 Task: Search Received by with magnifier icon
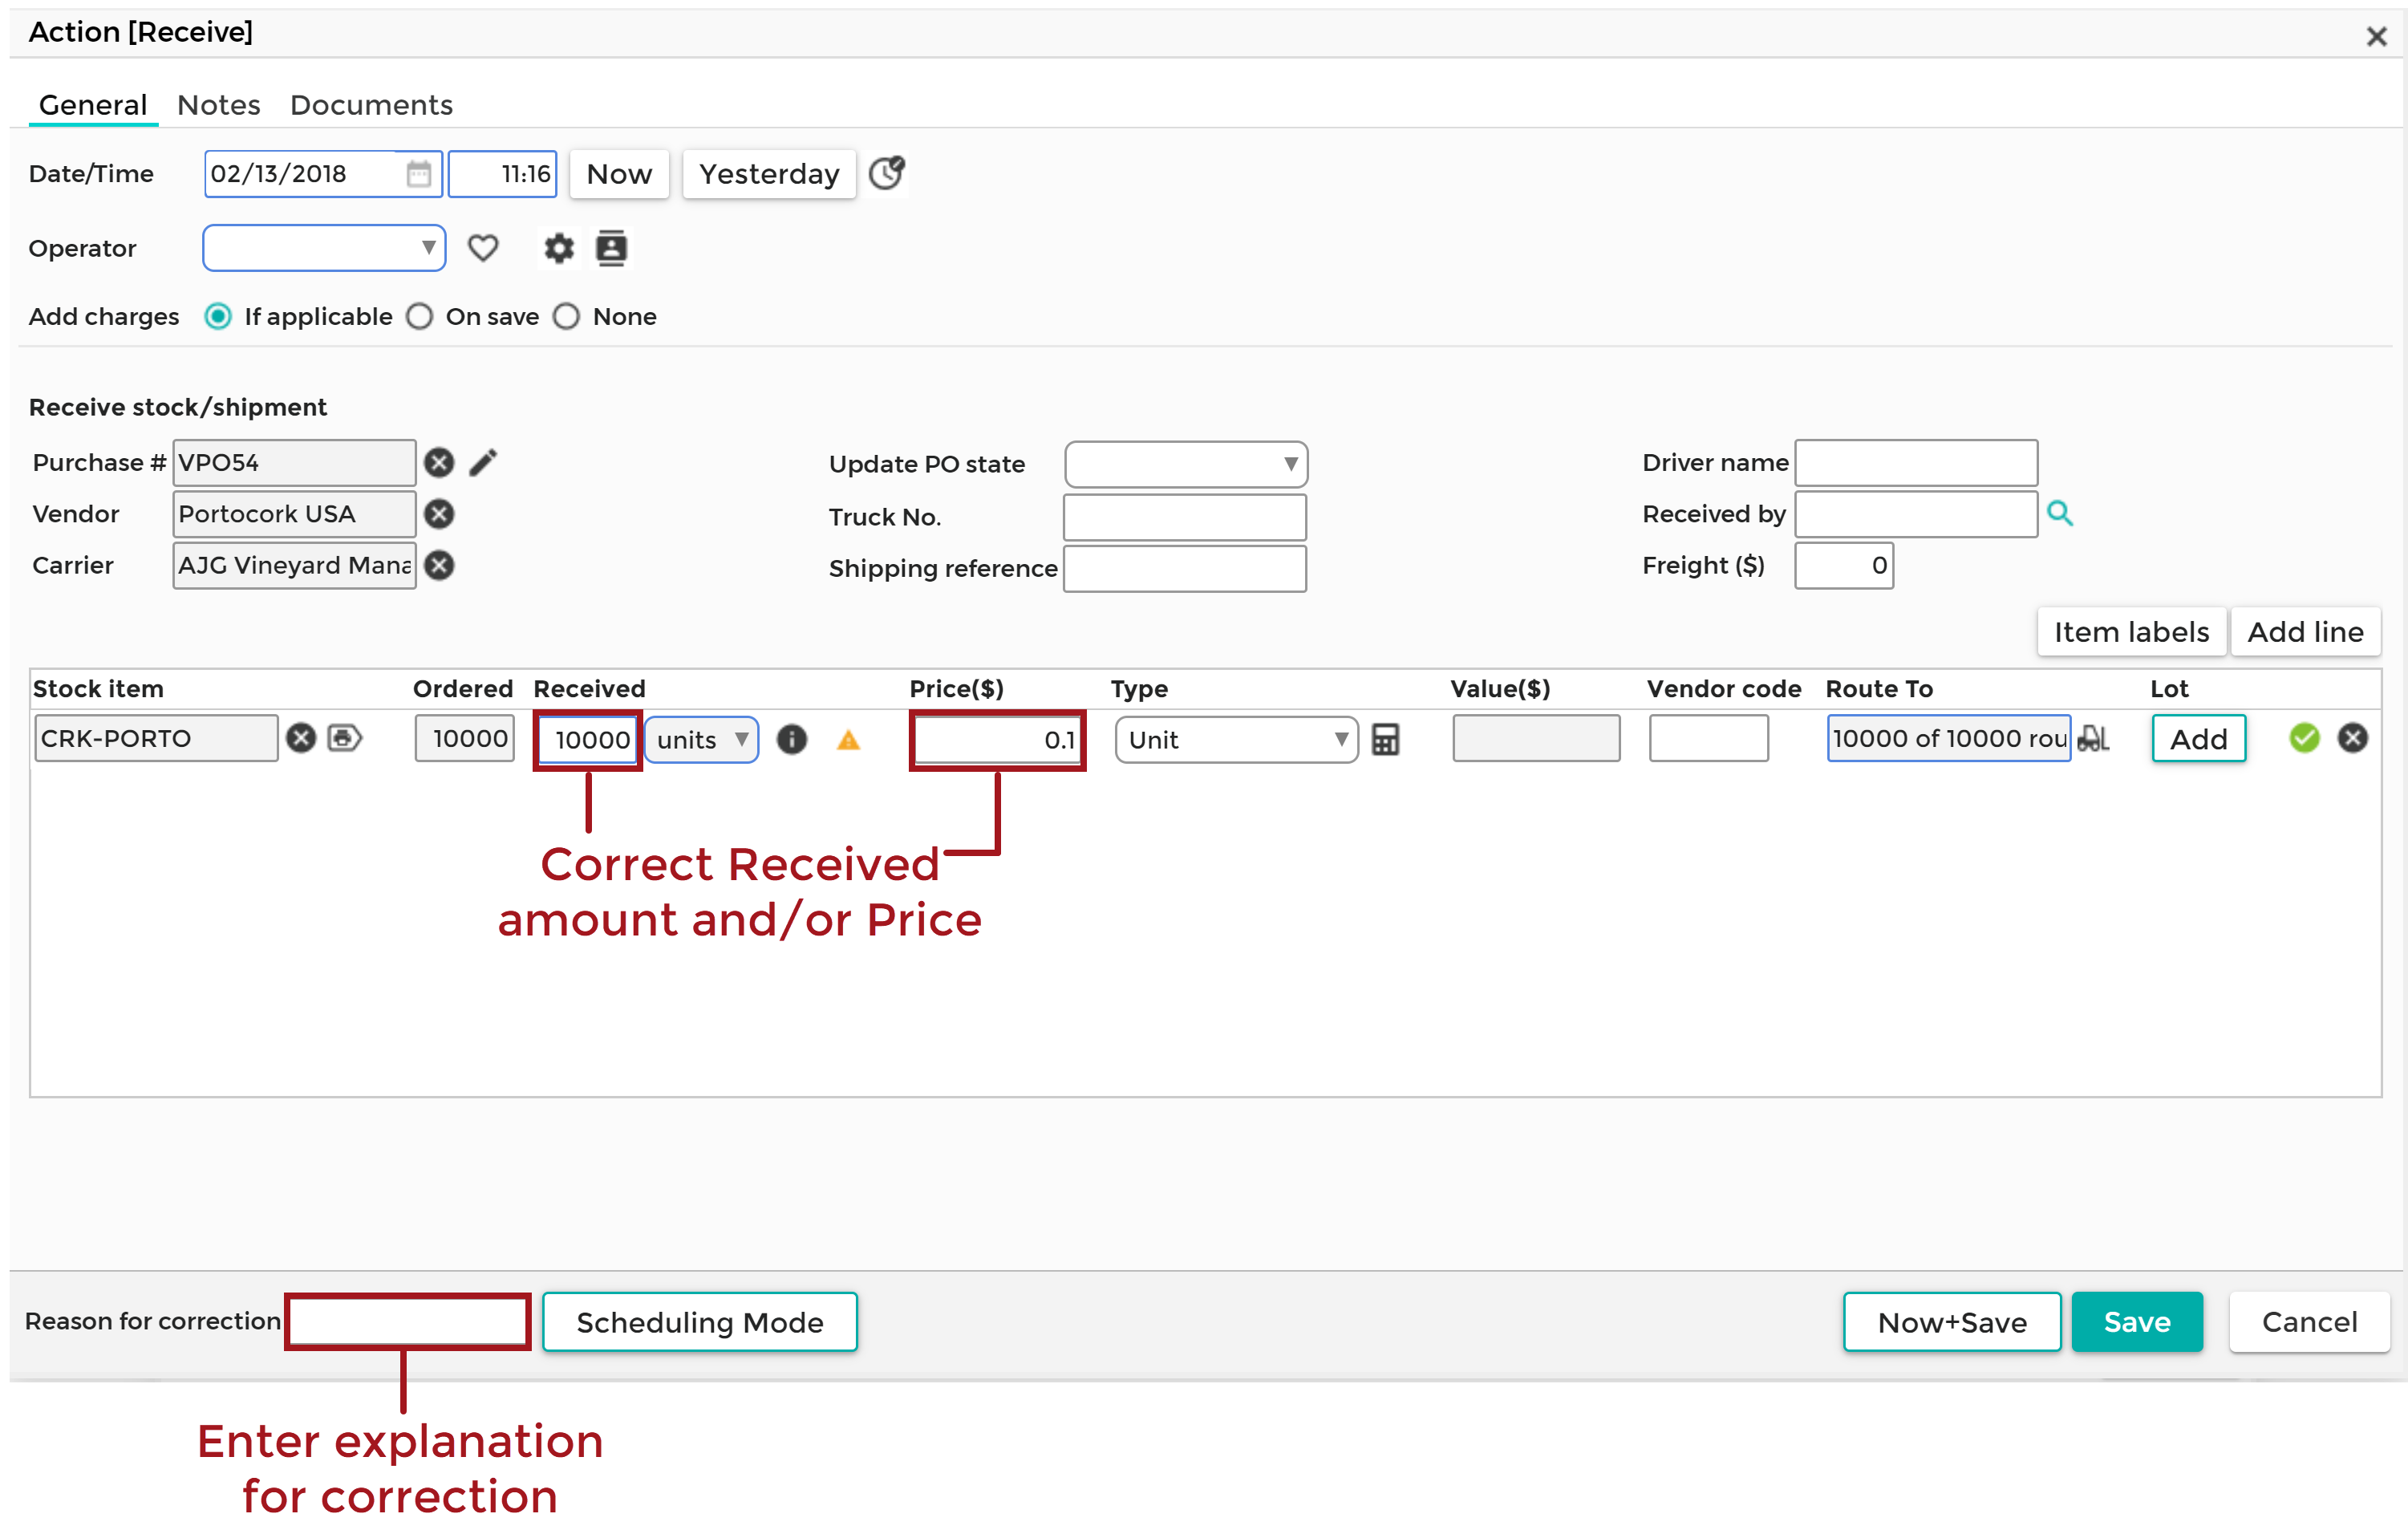click(2059, 513)
